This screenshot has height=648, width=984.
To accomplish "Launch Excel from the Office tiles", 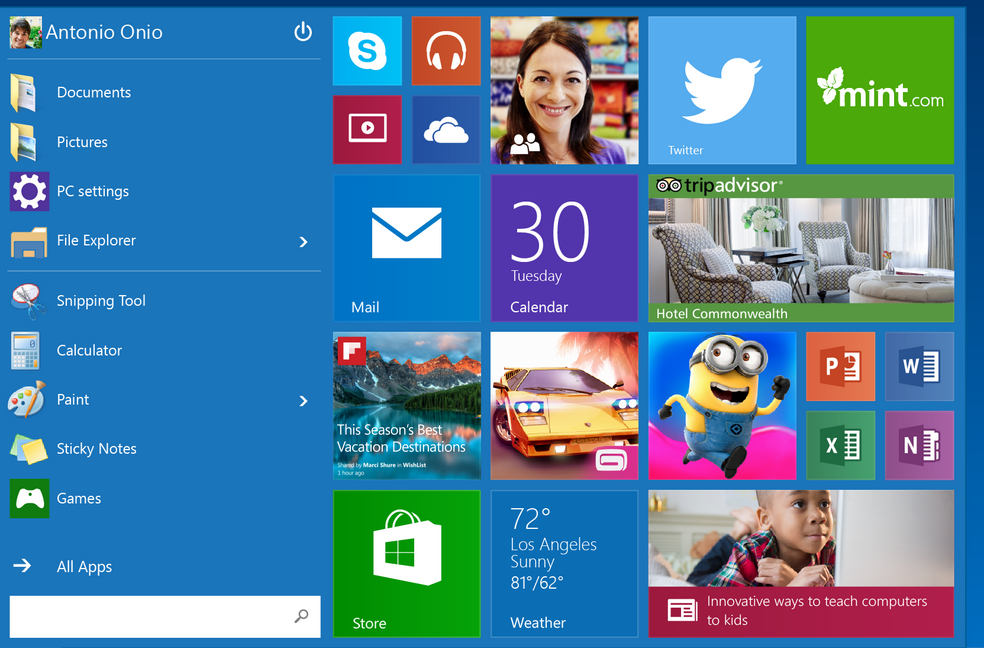I will 840,445.
